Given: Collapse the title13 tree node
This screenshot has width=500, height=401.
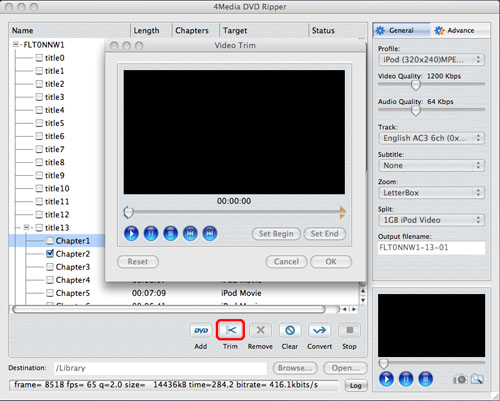Looking at the screenshot, I should pyautogui.click(x=26, y=228).
